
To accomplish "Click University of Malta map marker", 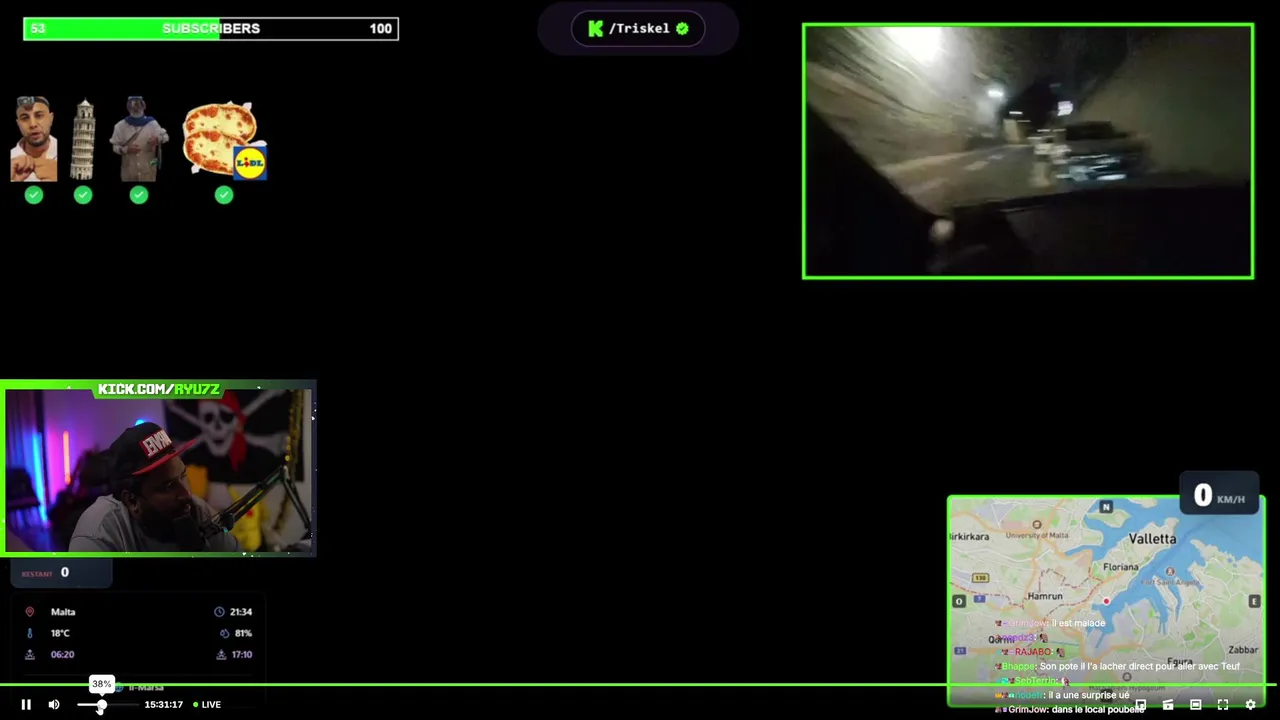I will pyautogui.click(x=1037, y=524).
